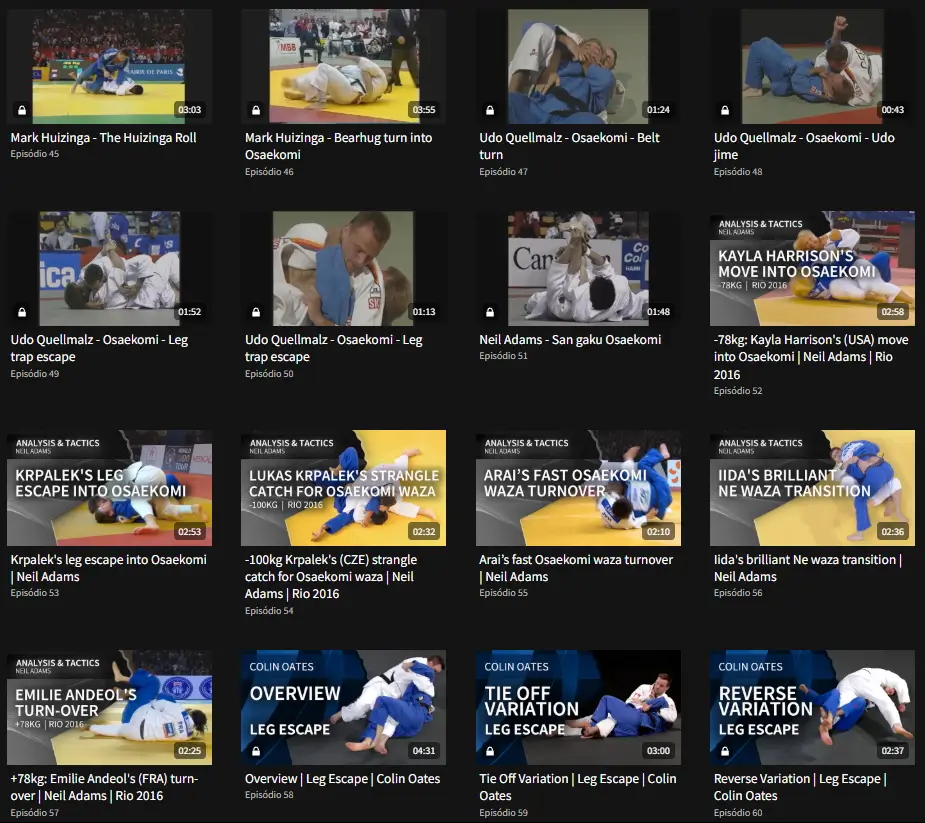Open Lukas Krpalek's Strangle Catch thumbnail
Screen dimensions: 925x823
(343, 488)
